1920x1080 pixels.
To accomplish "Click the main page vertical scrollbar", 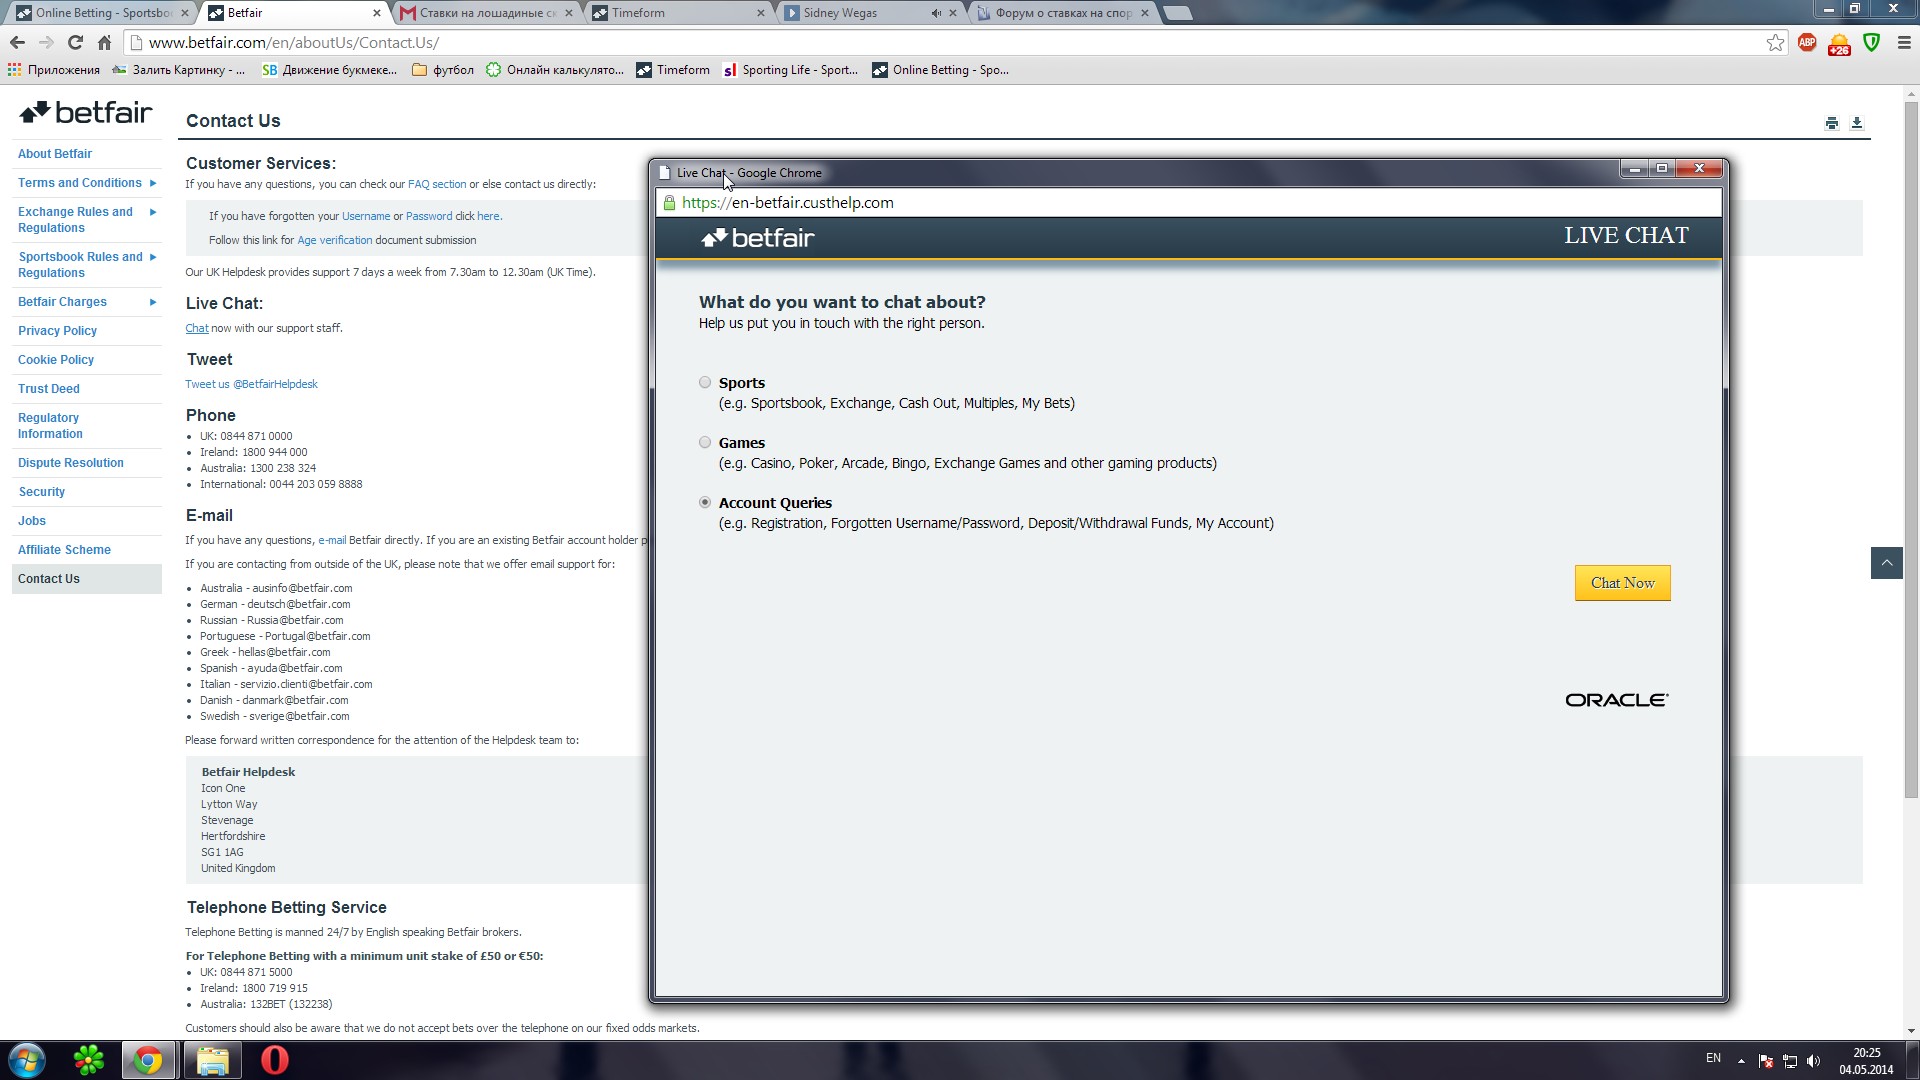I will (x=1911, y=450).
